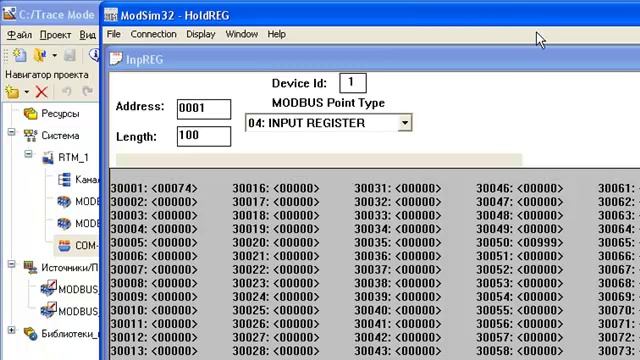
Task: Click the InpREG document window icon
Action: [116, 59]
